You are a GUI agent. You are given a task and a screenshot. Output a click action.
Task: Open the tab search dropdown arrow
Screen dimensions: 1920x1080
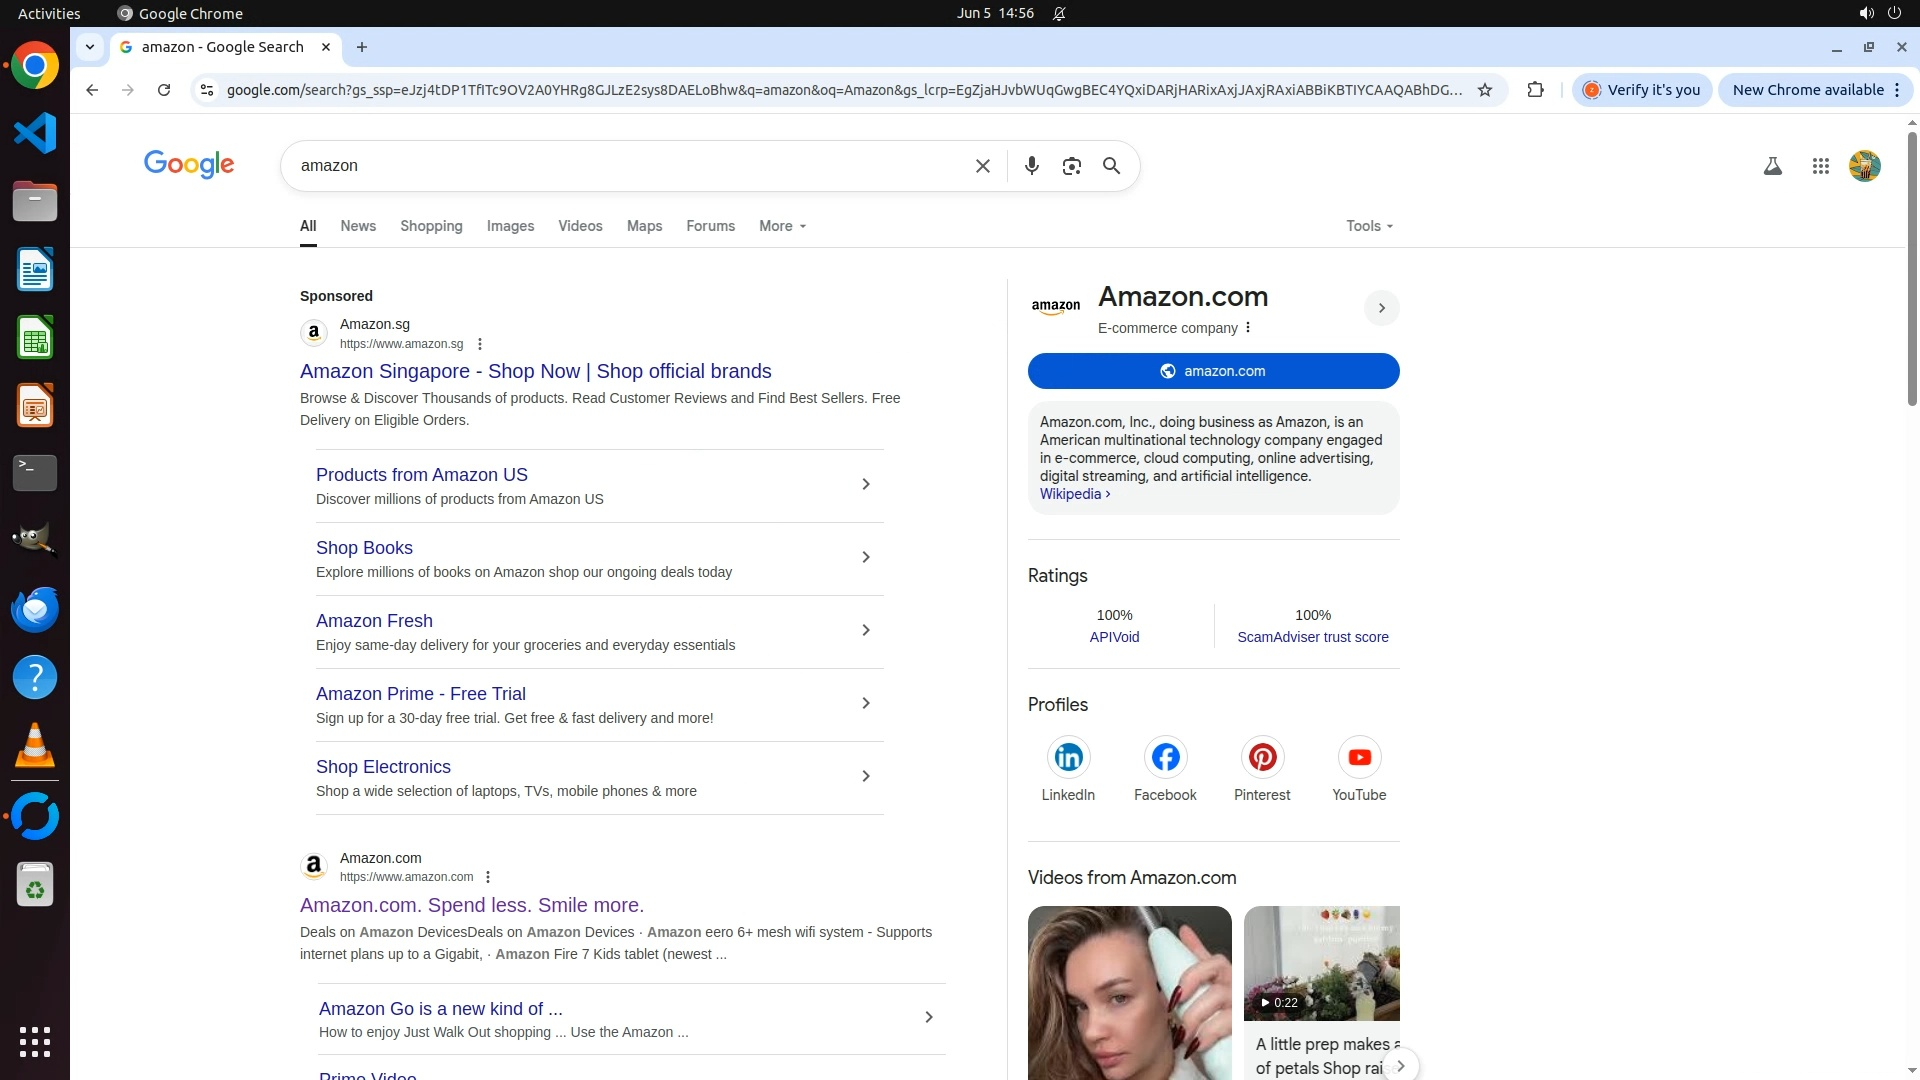[x=90, y=47]
